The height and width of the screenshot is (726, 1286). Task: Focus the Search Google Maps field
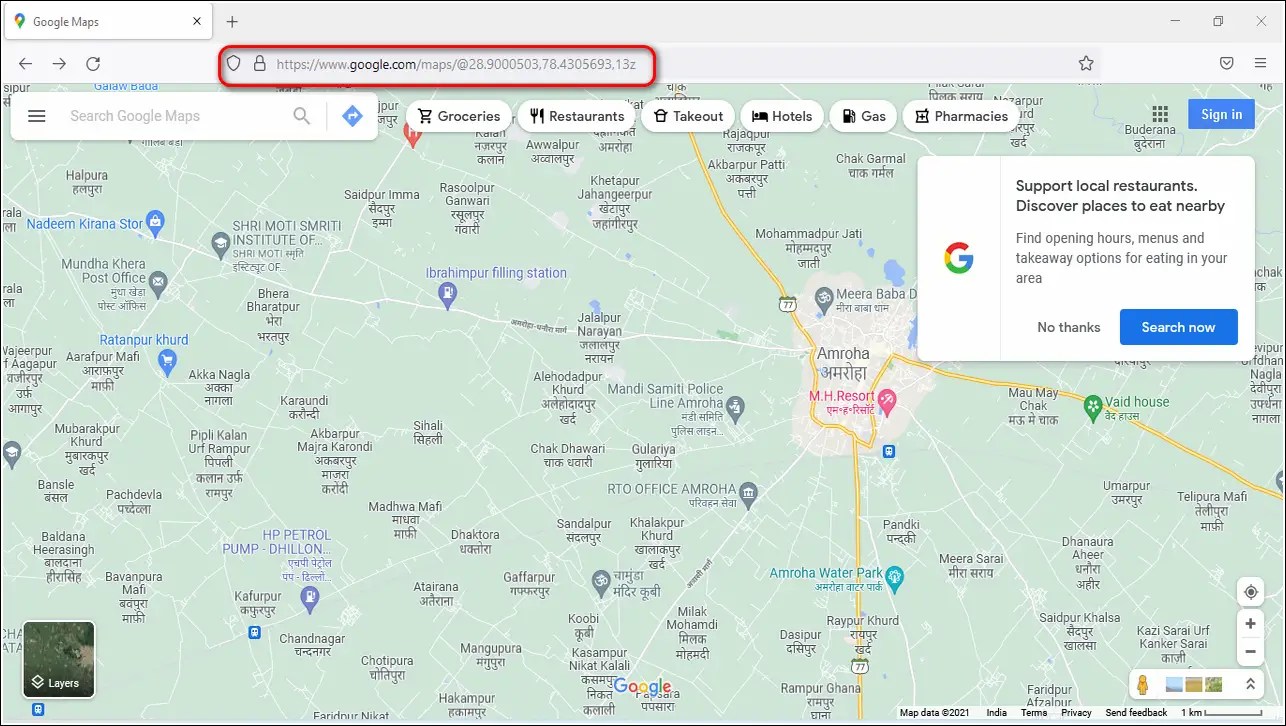(176, 116)
